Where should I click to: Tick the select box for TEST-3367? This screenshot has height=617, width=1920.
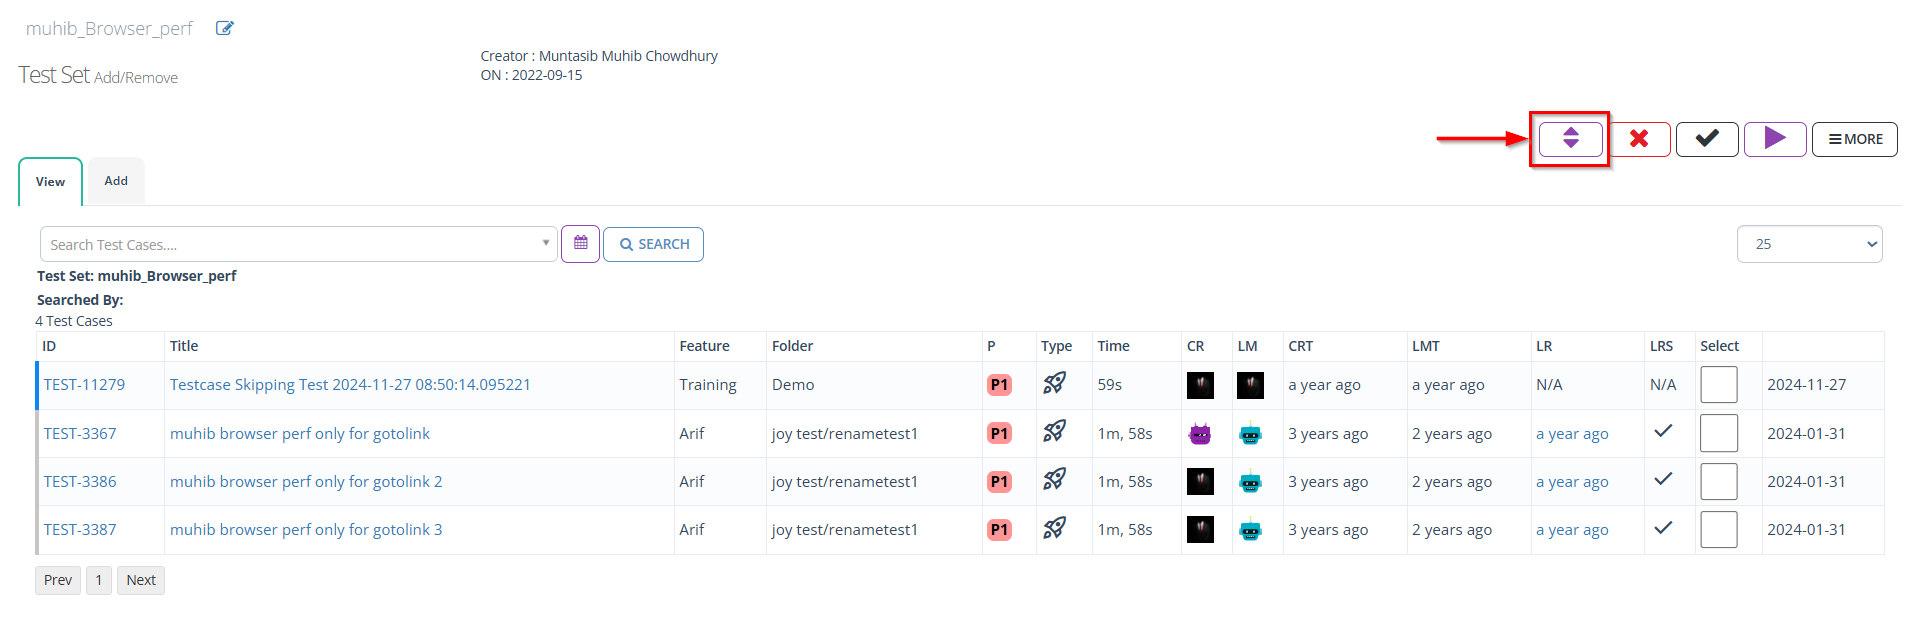(x=1718, y=433)
